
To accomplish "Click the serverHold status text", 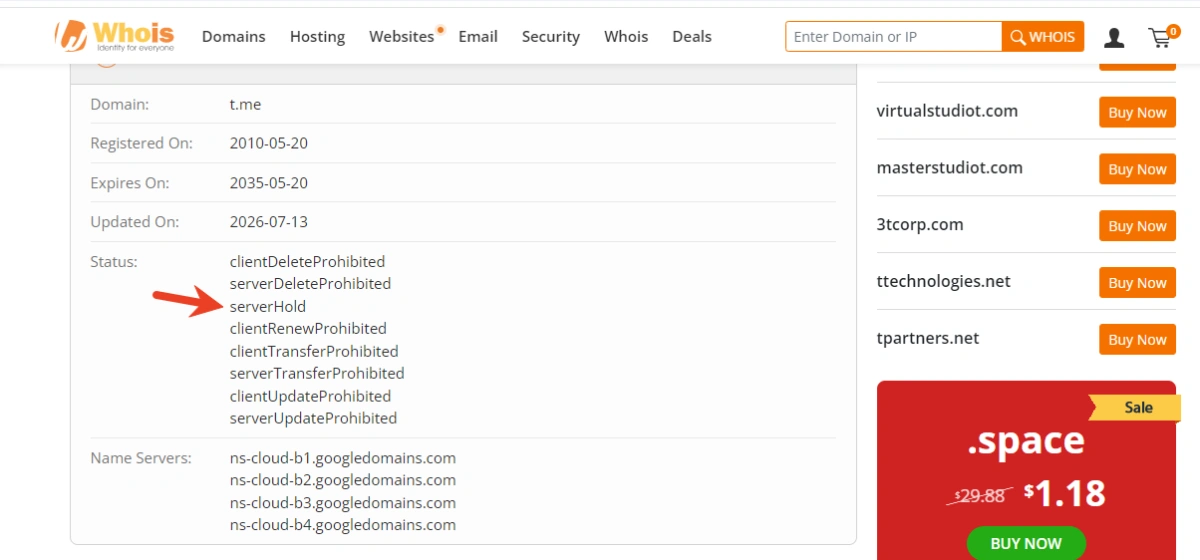I will pyautogui.click(x=268, y=306).
